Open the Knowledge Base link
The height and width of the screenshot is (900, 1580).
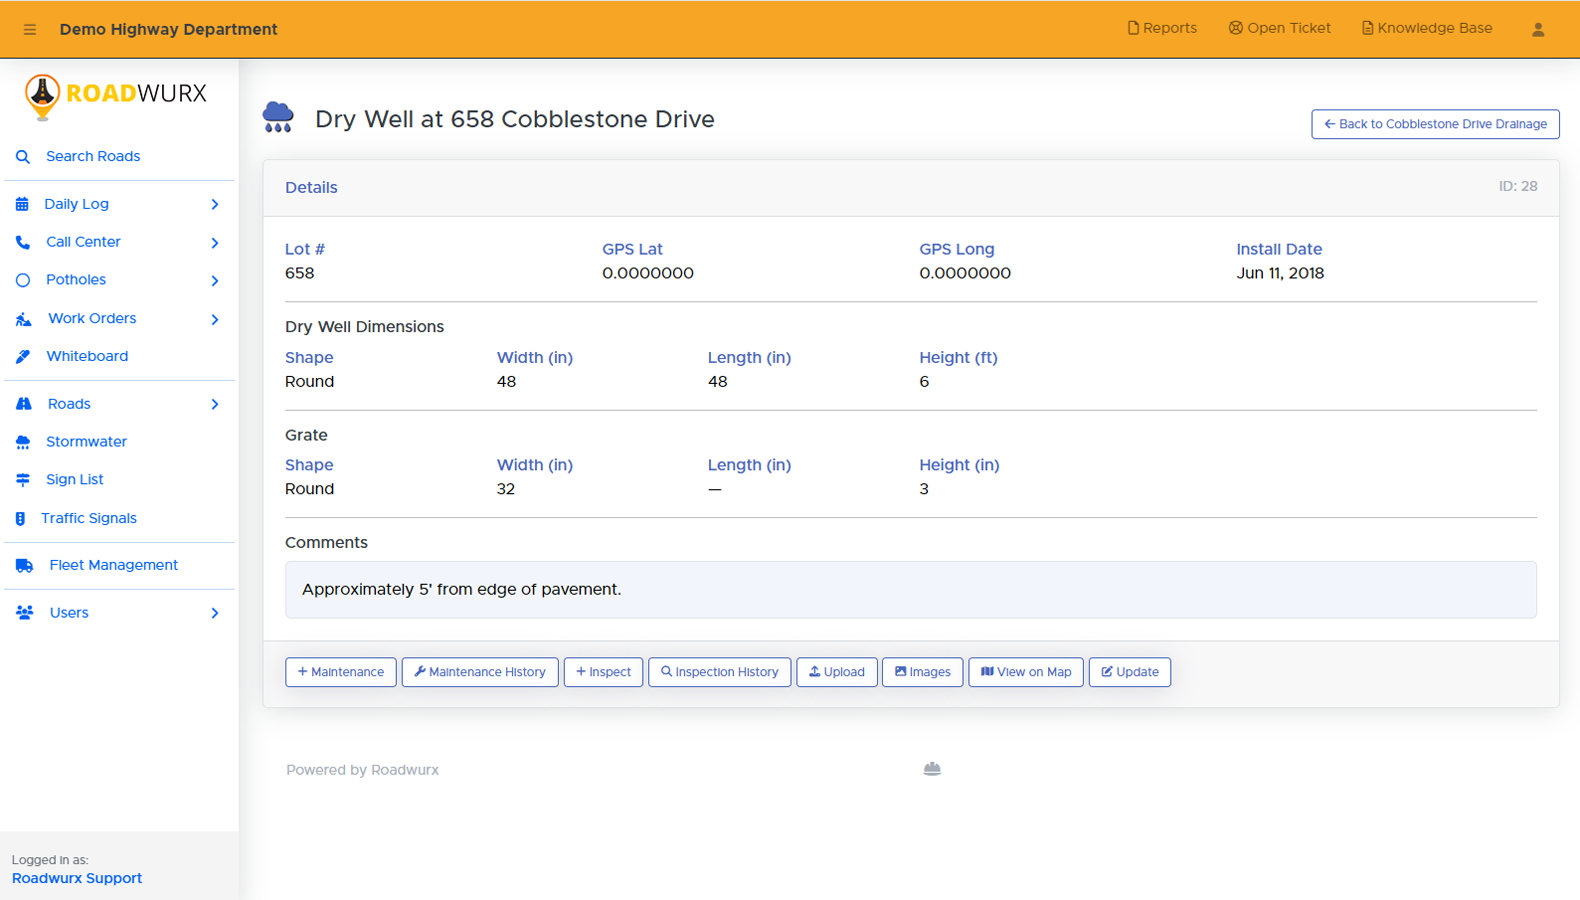pos(1427,29)
